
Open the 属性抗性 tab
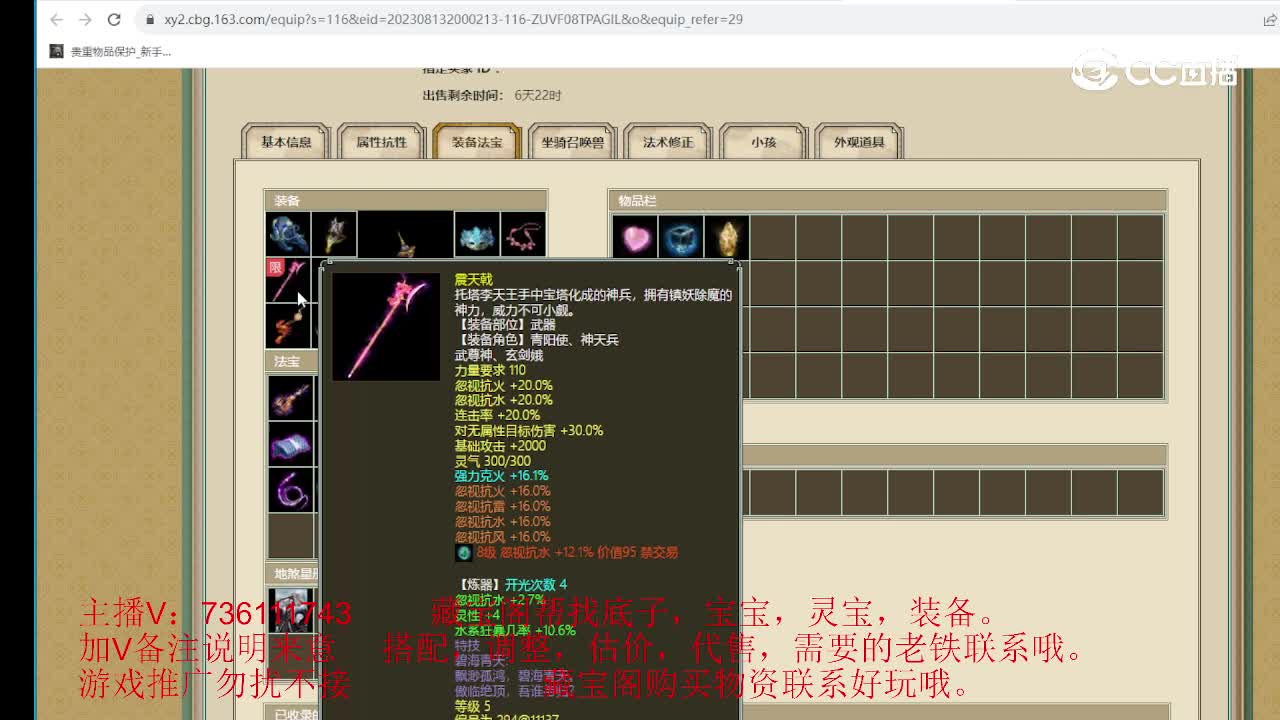point(382,142)
